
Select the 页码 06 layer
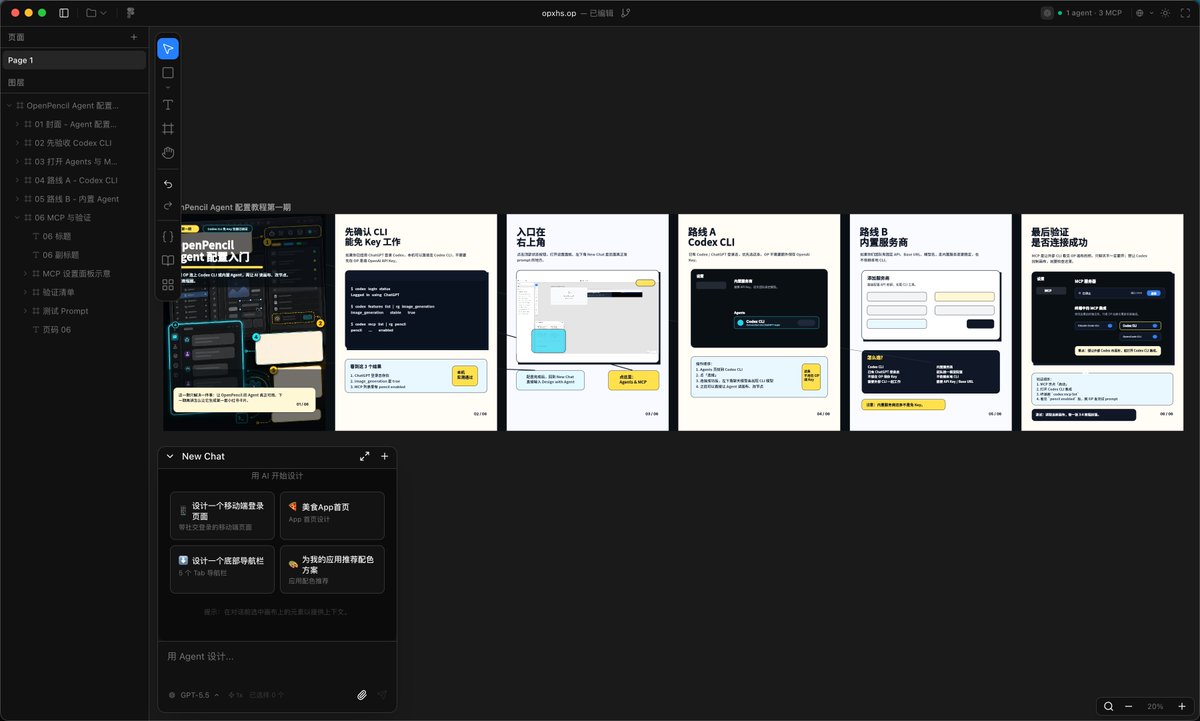pos(75,329)
